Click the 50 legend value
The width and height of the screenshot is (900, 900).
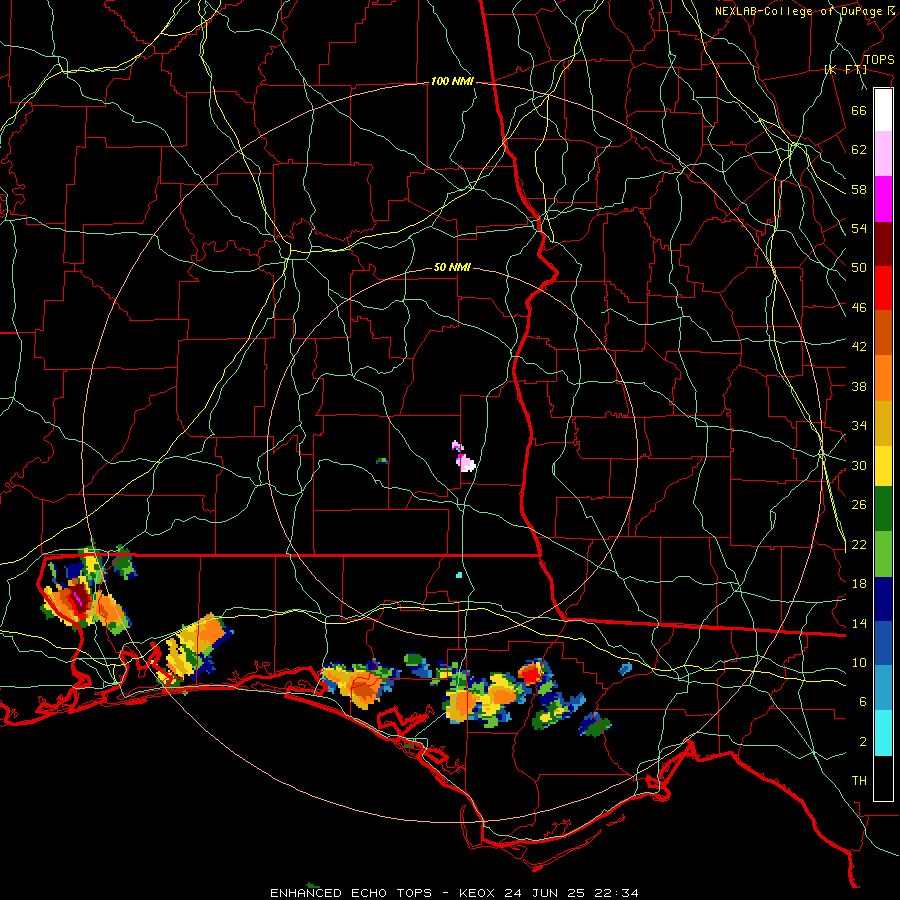(859, 268)
